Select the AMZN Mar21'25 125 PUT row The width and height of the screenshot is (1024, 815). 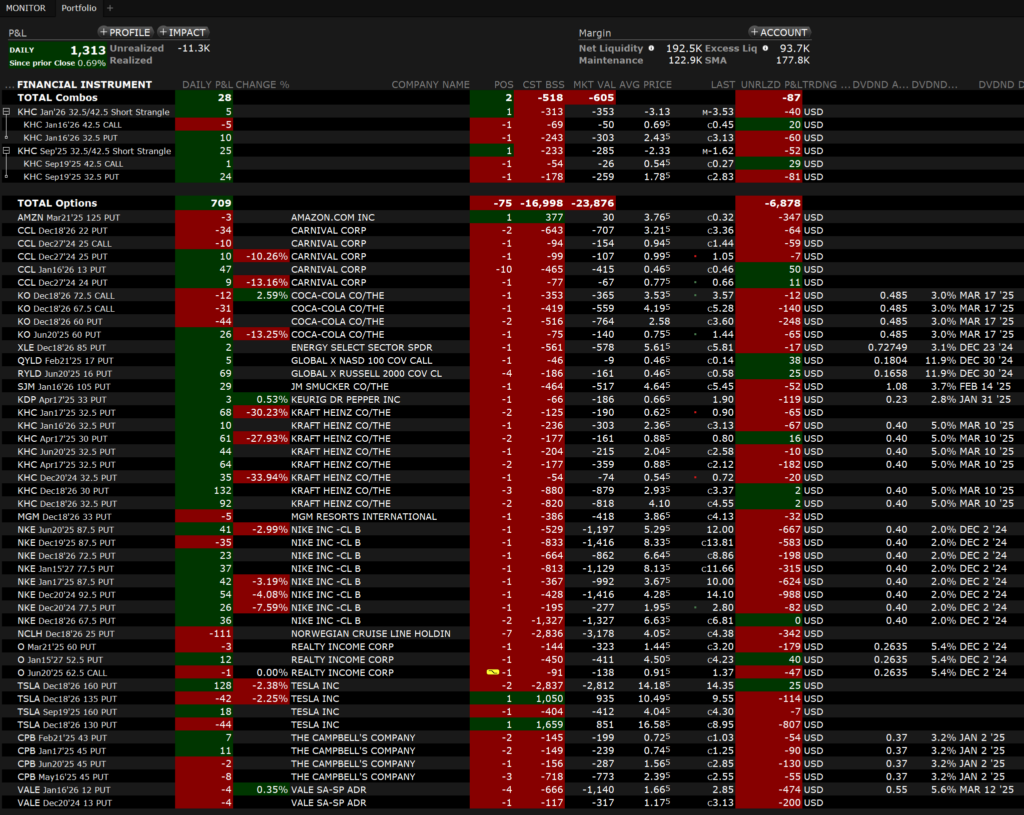tap(70, 217)
